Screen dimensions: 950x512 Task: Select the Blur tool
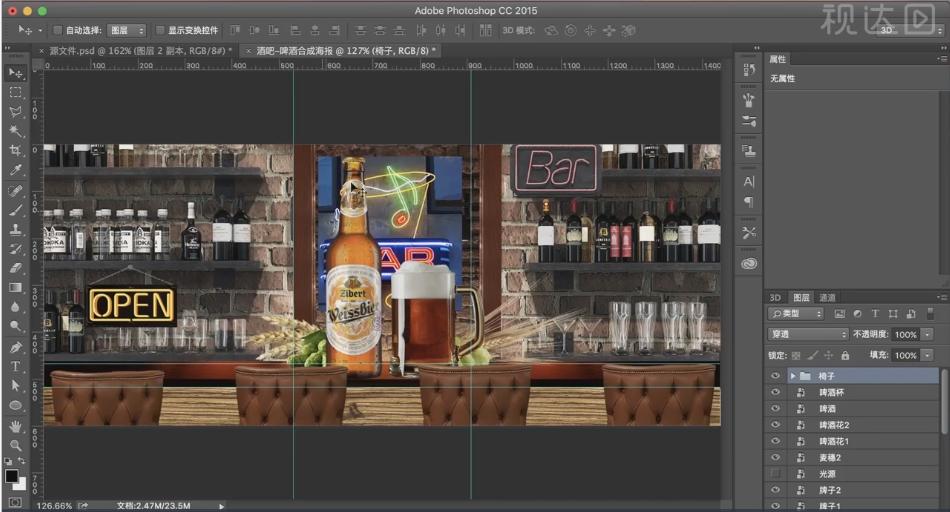(x=15, y=307)
